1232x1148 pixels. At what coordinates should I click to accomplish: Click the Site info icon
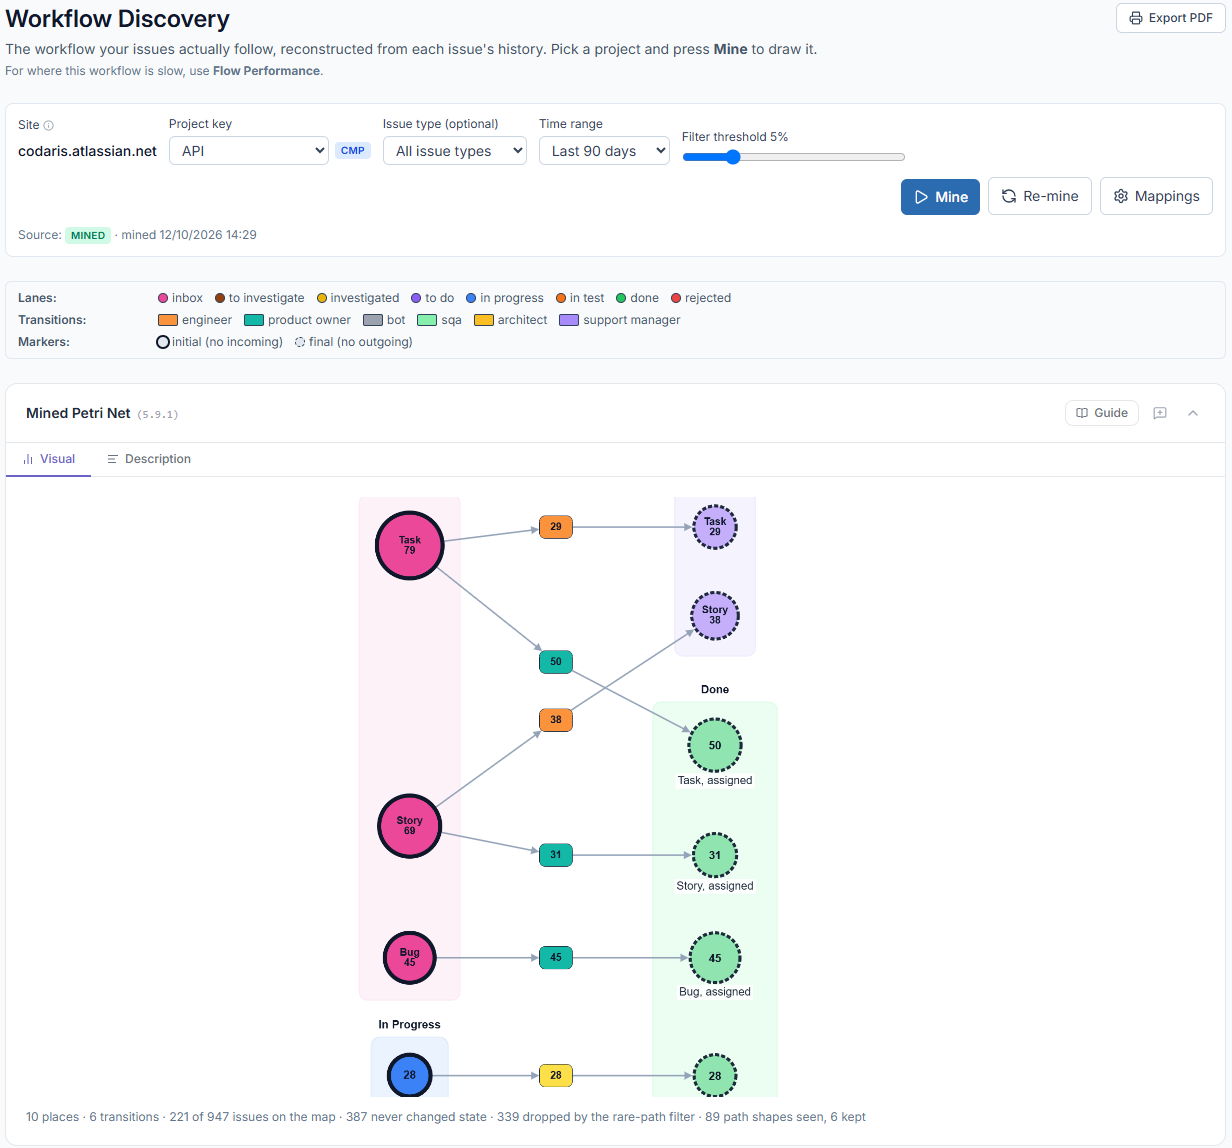(49, 125)
